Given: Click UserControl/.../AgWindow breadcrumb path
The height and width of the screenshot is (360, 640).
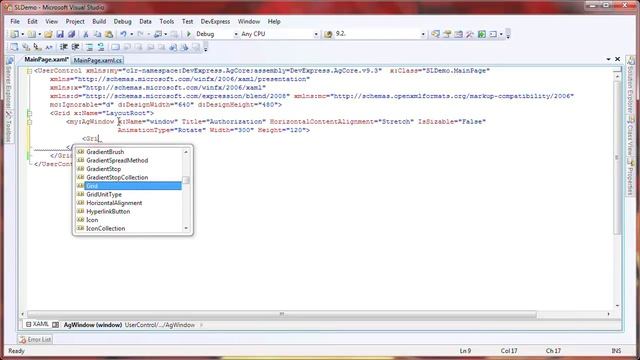Looking at the screenshot, I should point(160,325).
